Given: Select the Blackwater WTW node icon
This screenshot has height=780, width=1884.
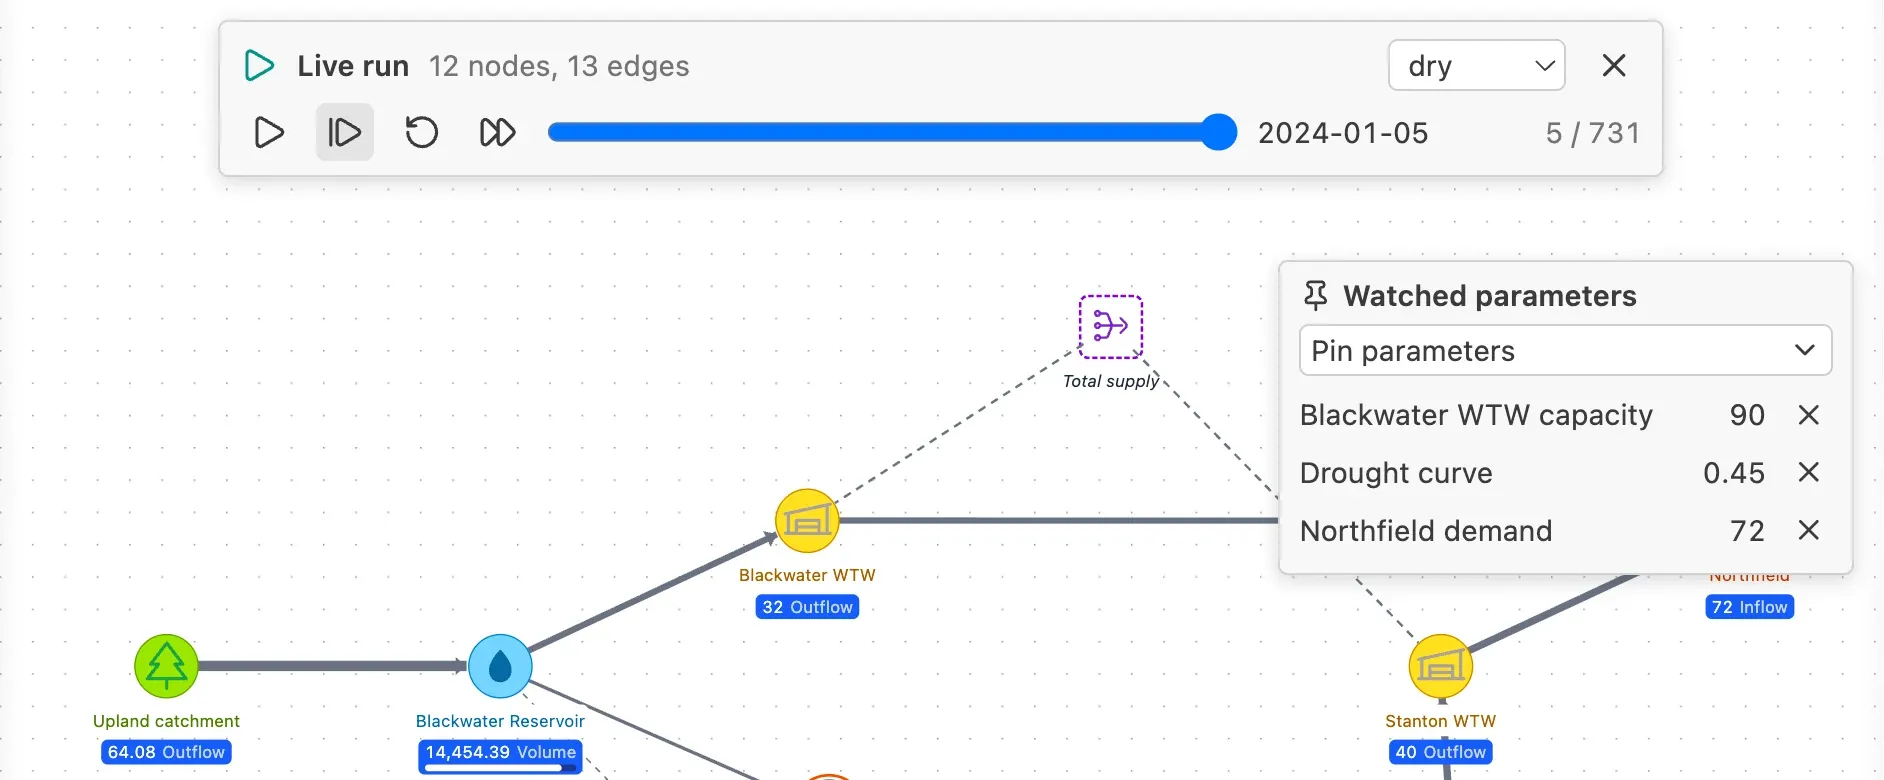Looking at the screenshot, I should point(807,521).
